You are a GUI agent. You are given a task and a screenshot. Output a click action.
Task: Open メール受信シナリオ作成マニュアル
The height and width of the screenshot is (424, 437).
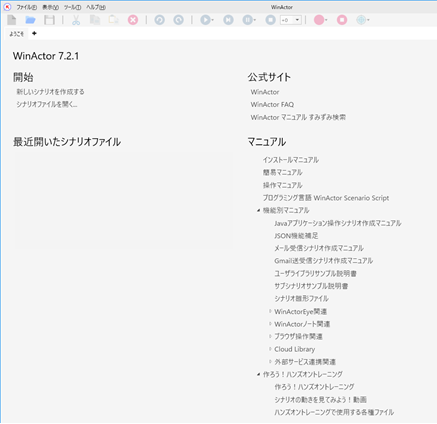(319, 248)
